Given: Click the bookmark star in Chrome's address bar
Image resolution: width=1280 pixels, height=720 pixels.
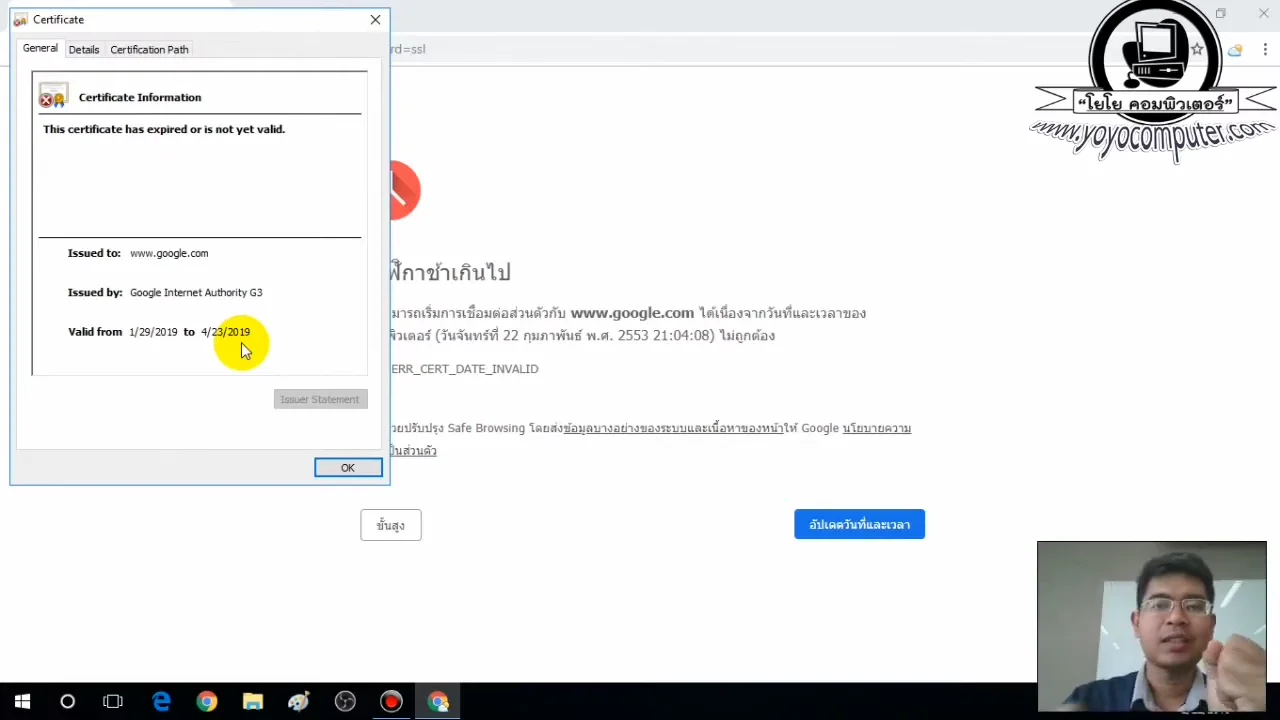Looking at the screenshot, I should pyautogui.click(x=1197, y=49).
